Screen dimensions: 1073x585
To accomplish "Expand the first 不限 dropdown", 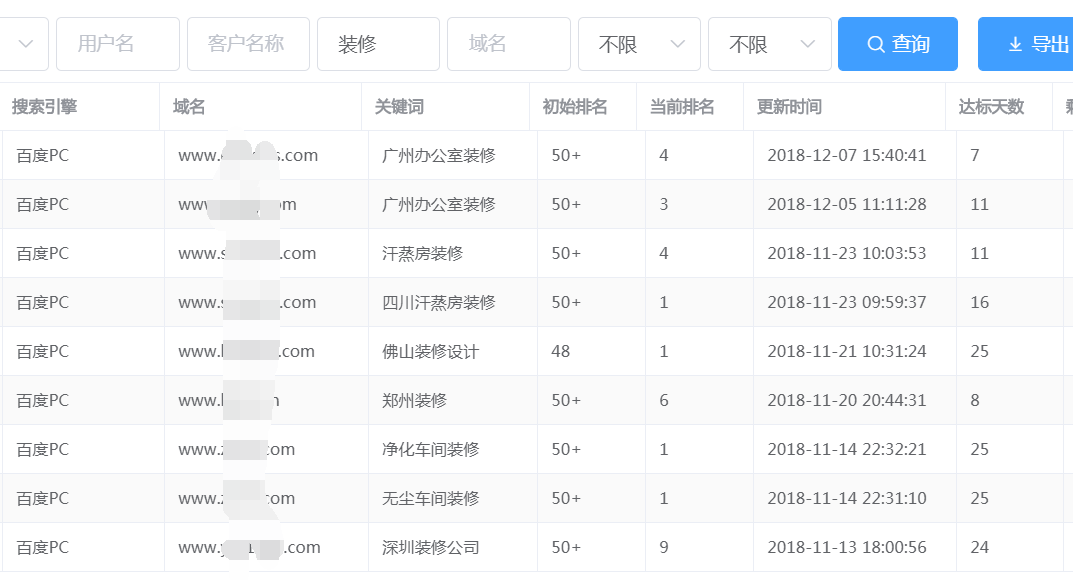I will [x=638, y=44].
